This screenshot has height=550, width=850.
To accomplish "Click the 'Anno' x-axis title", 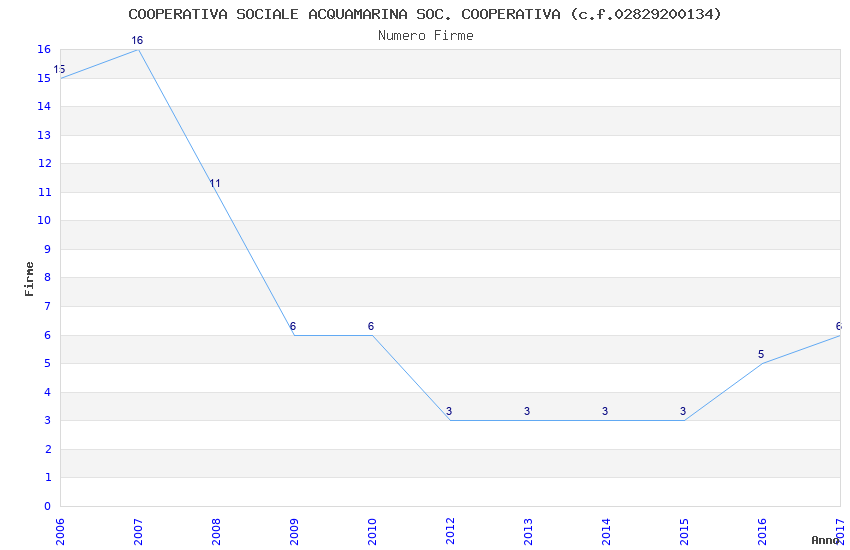I will [825, 540].
